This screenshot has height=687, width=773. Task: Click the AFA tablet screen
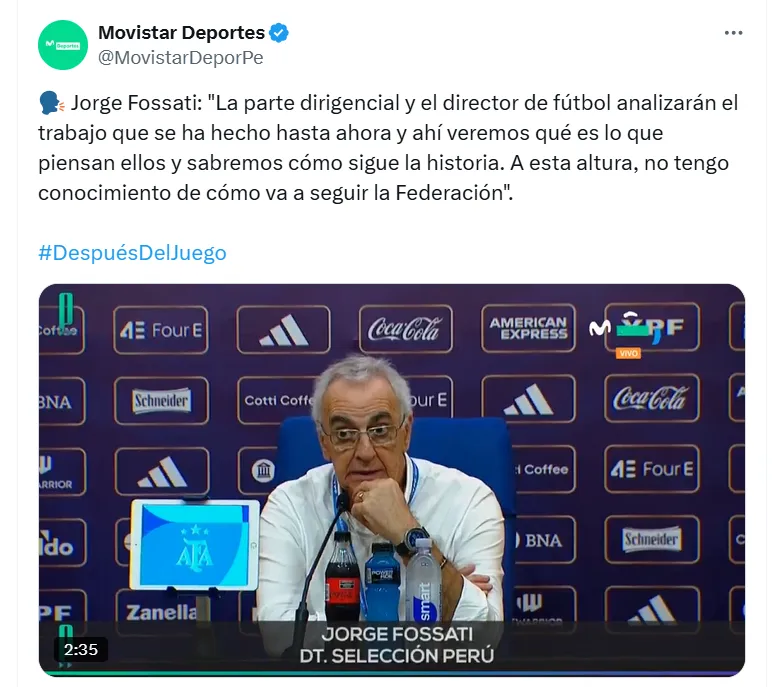(195, 545)
